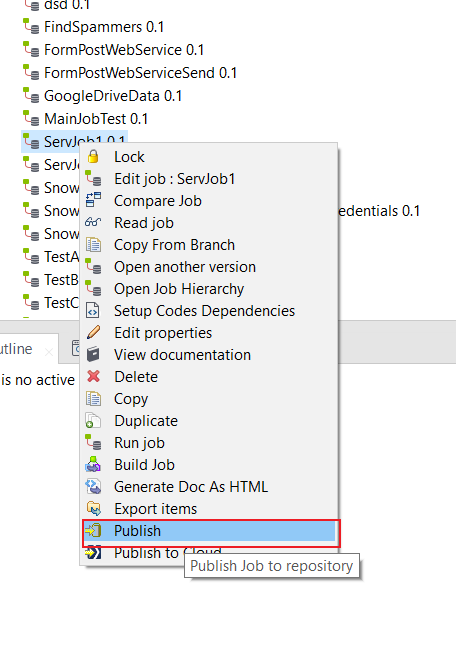Viewport: 456px width, 659px height.
Task: Click the Setup Codes Dependencies icon
Action: [x=93, y=311]
